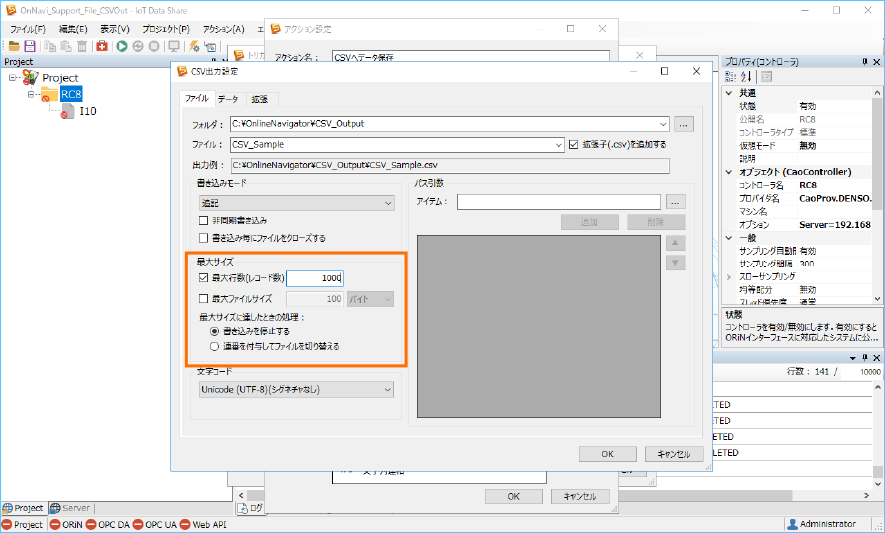Click the open folder toolbar icon
This screenshot has width=885, height=533.
coord(14,46)
